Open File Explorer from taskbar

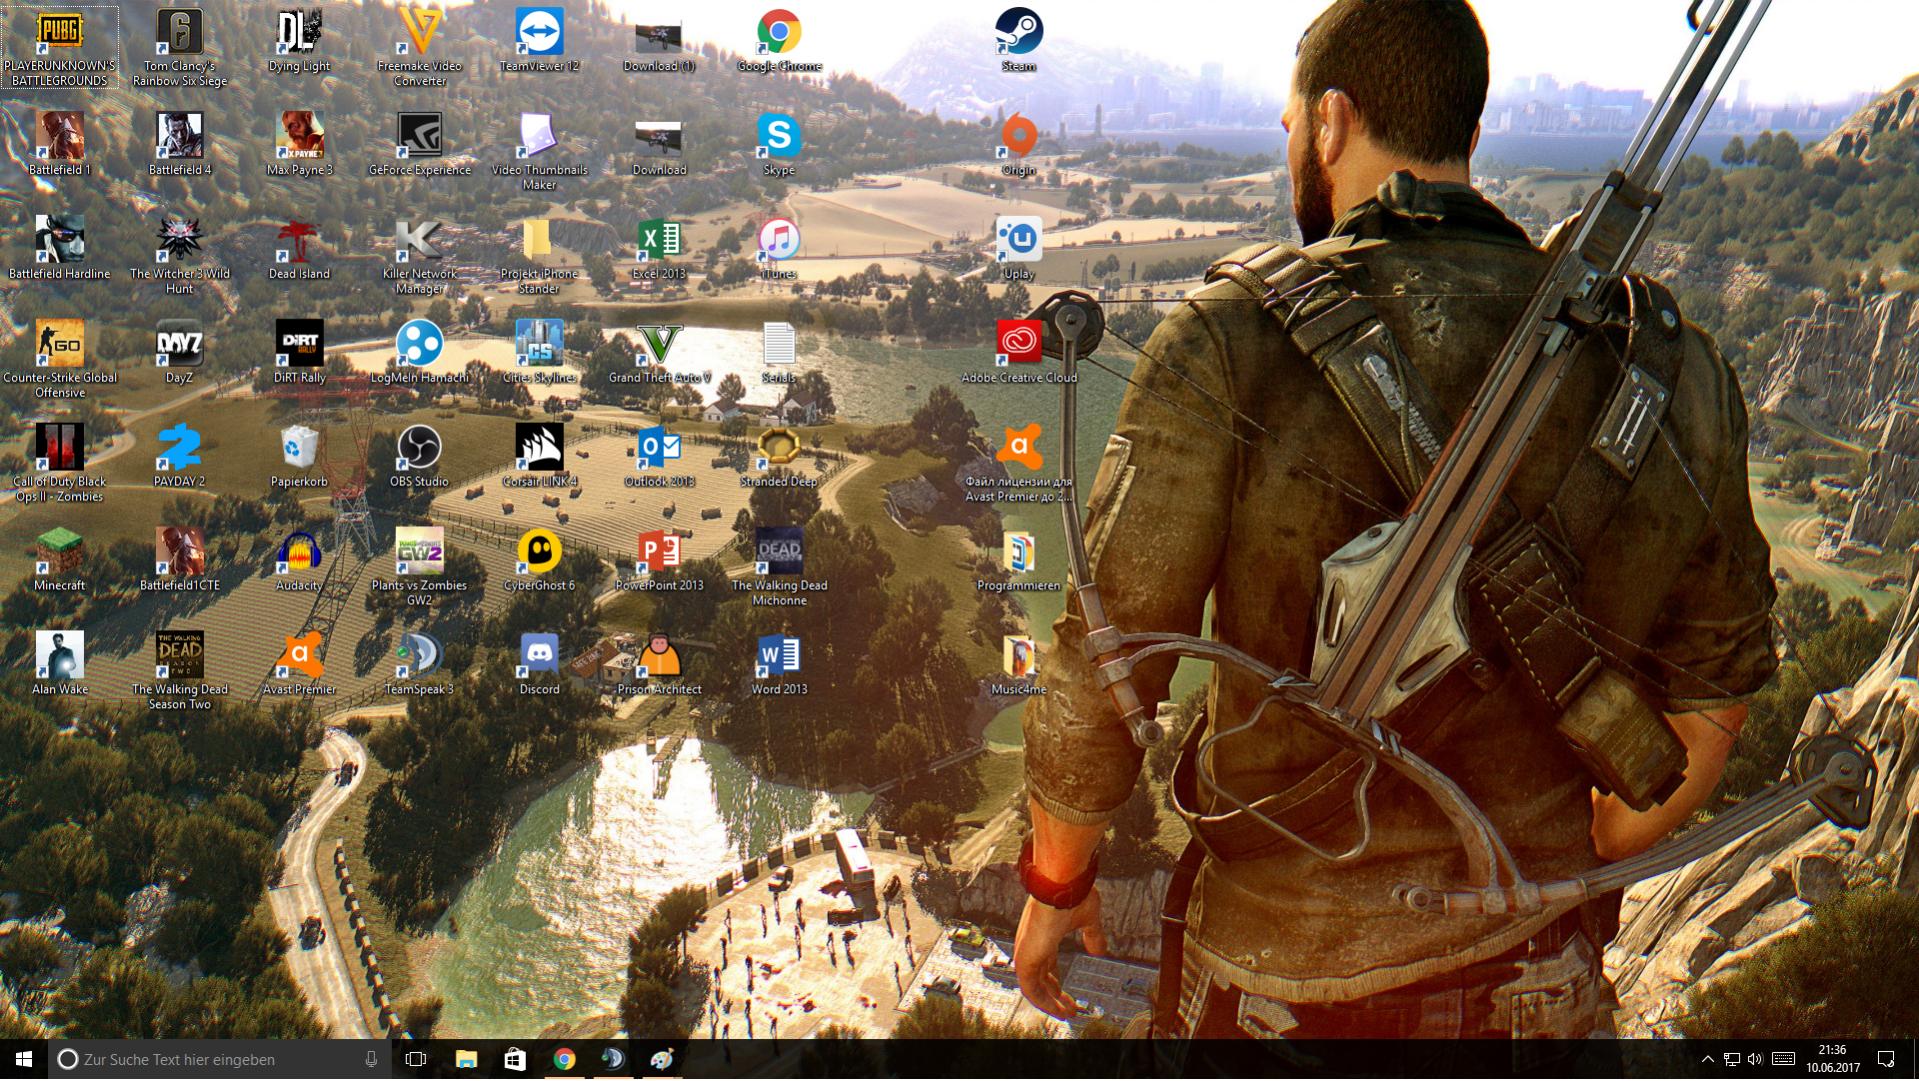(466, 1060)
